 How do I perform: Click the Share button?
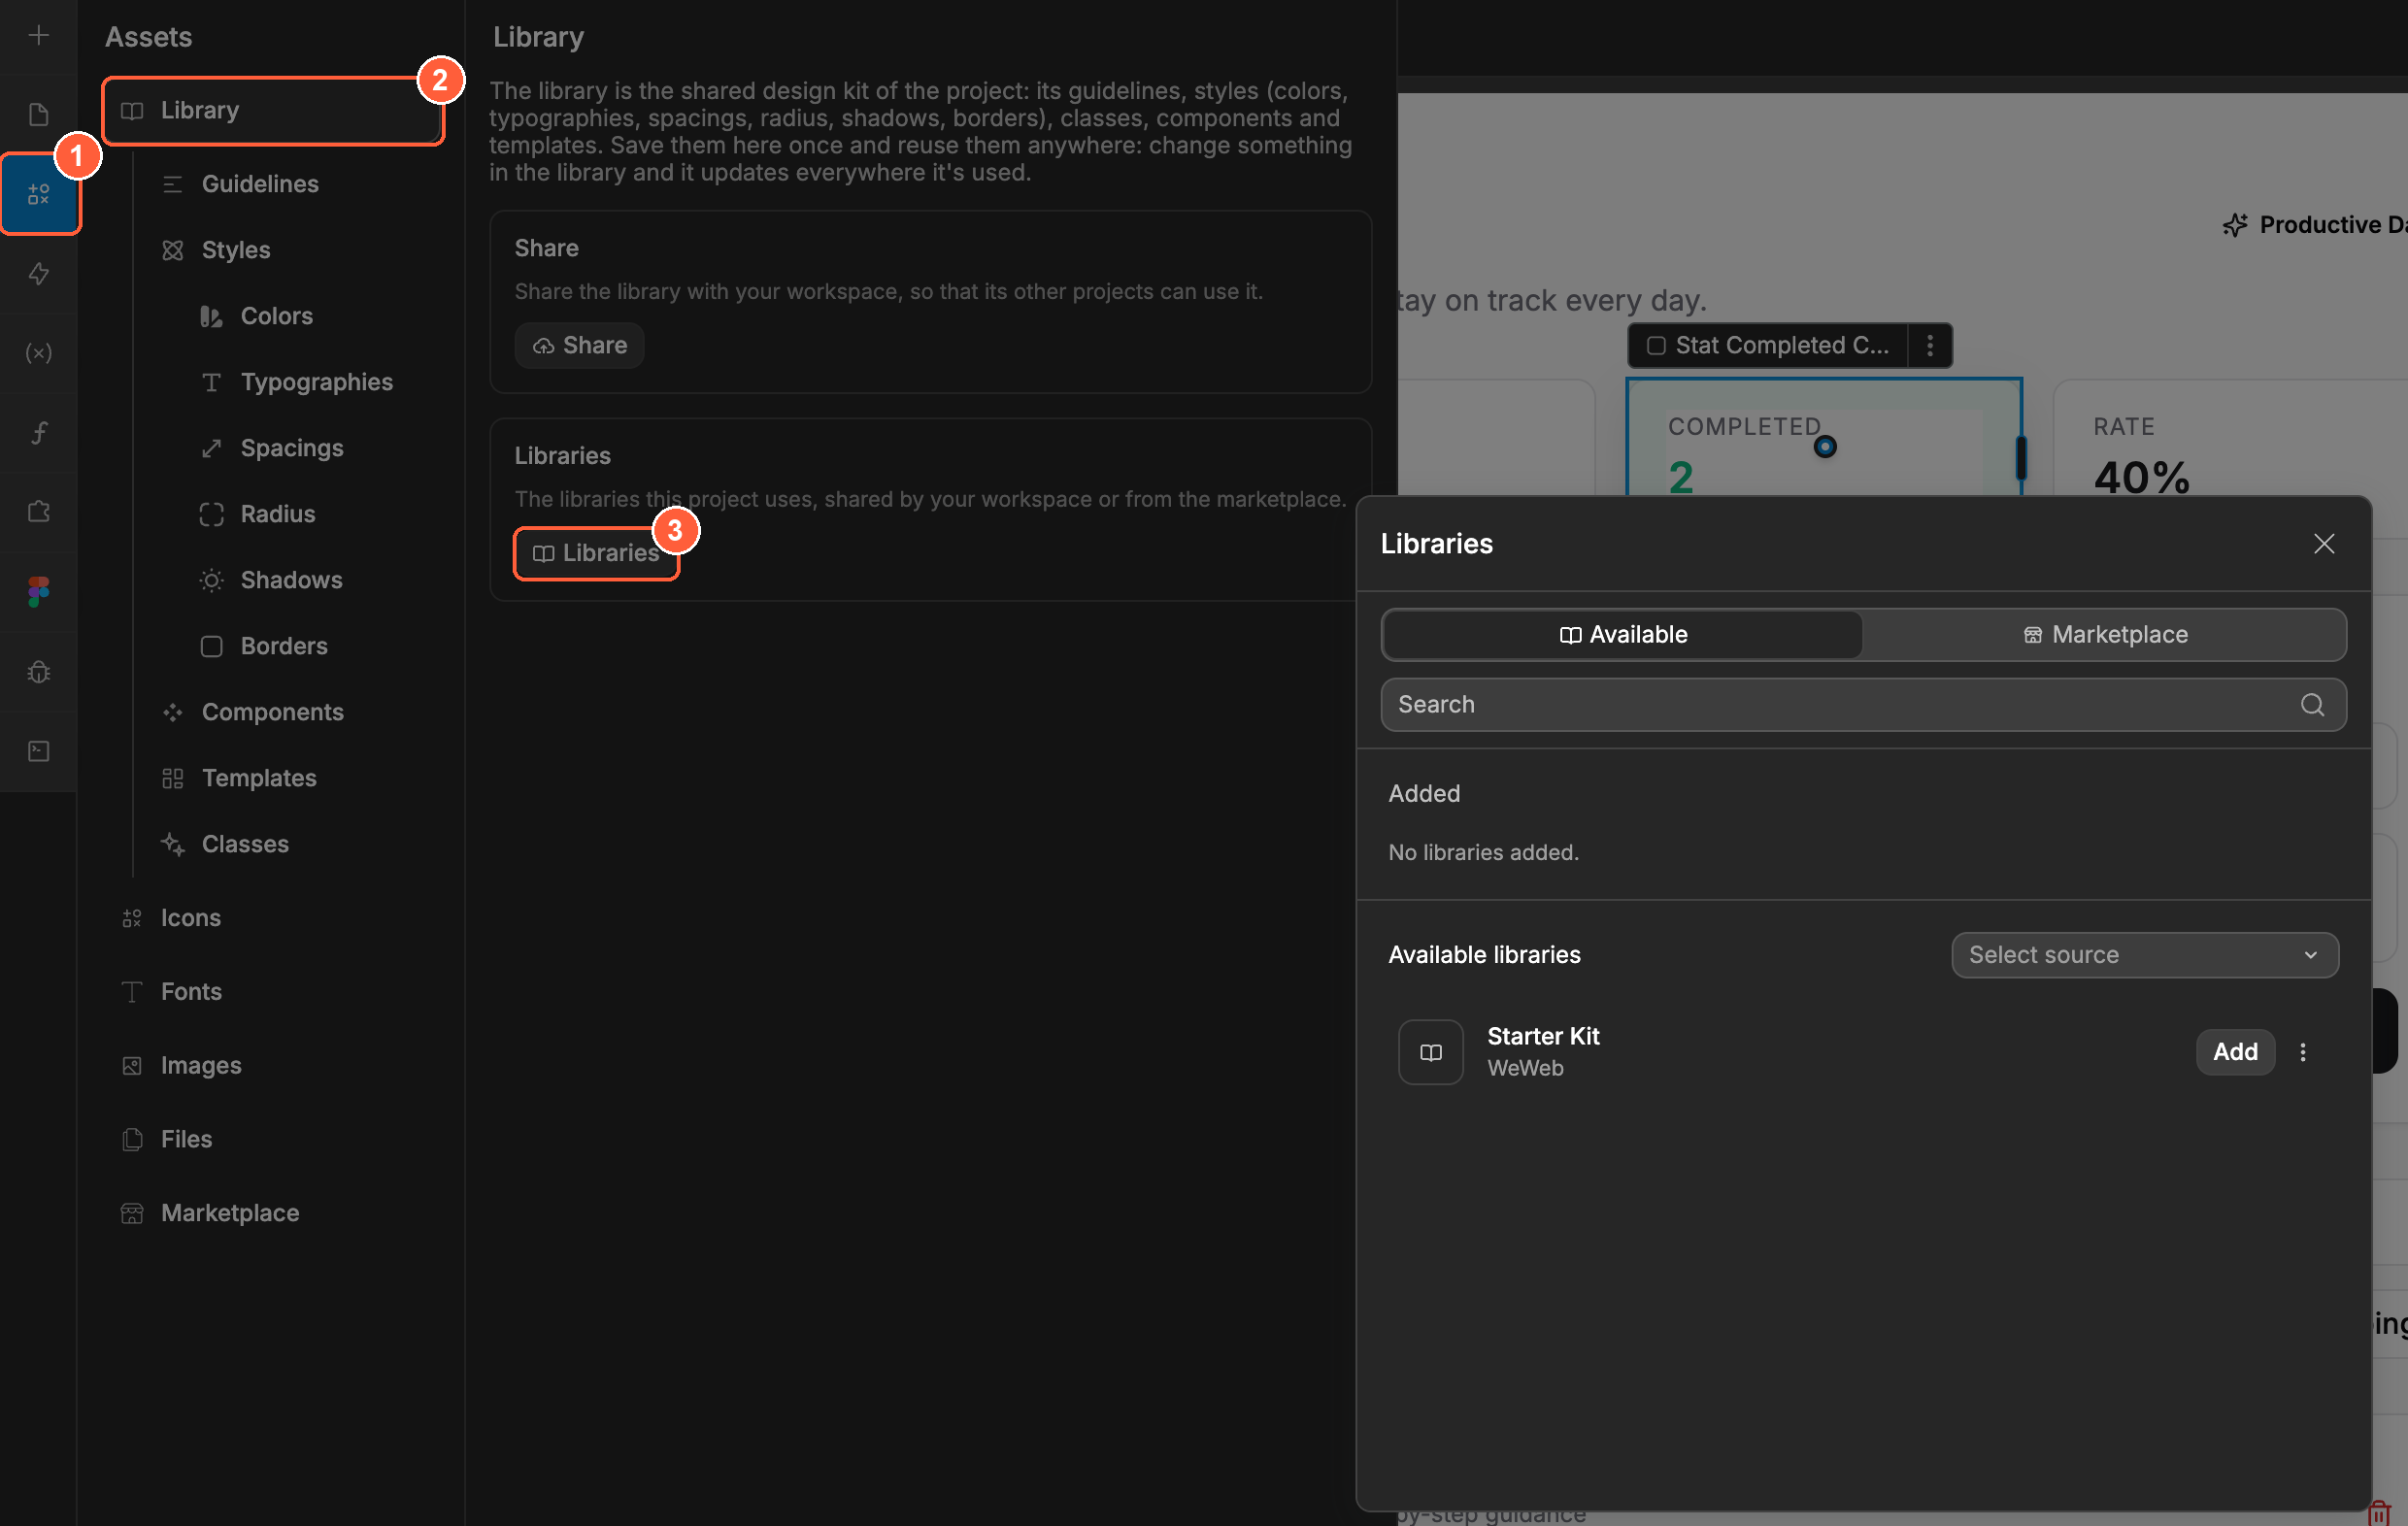click(x=579, y=345)
